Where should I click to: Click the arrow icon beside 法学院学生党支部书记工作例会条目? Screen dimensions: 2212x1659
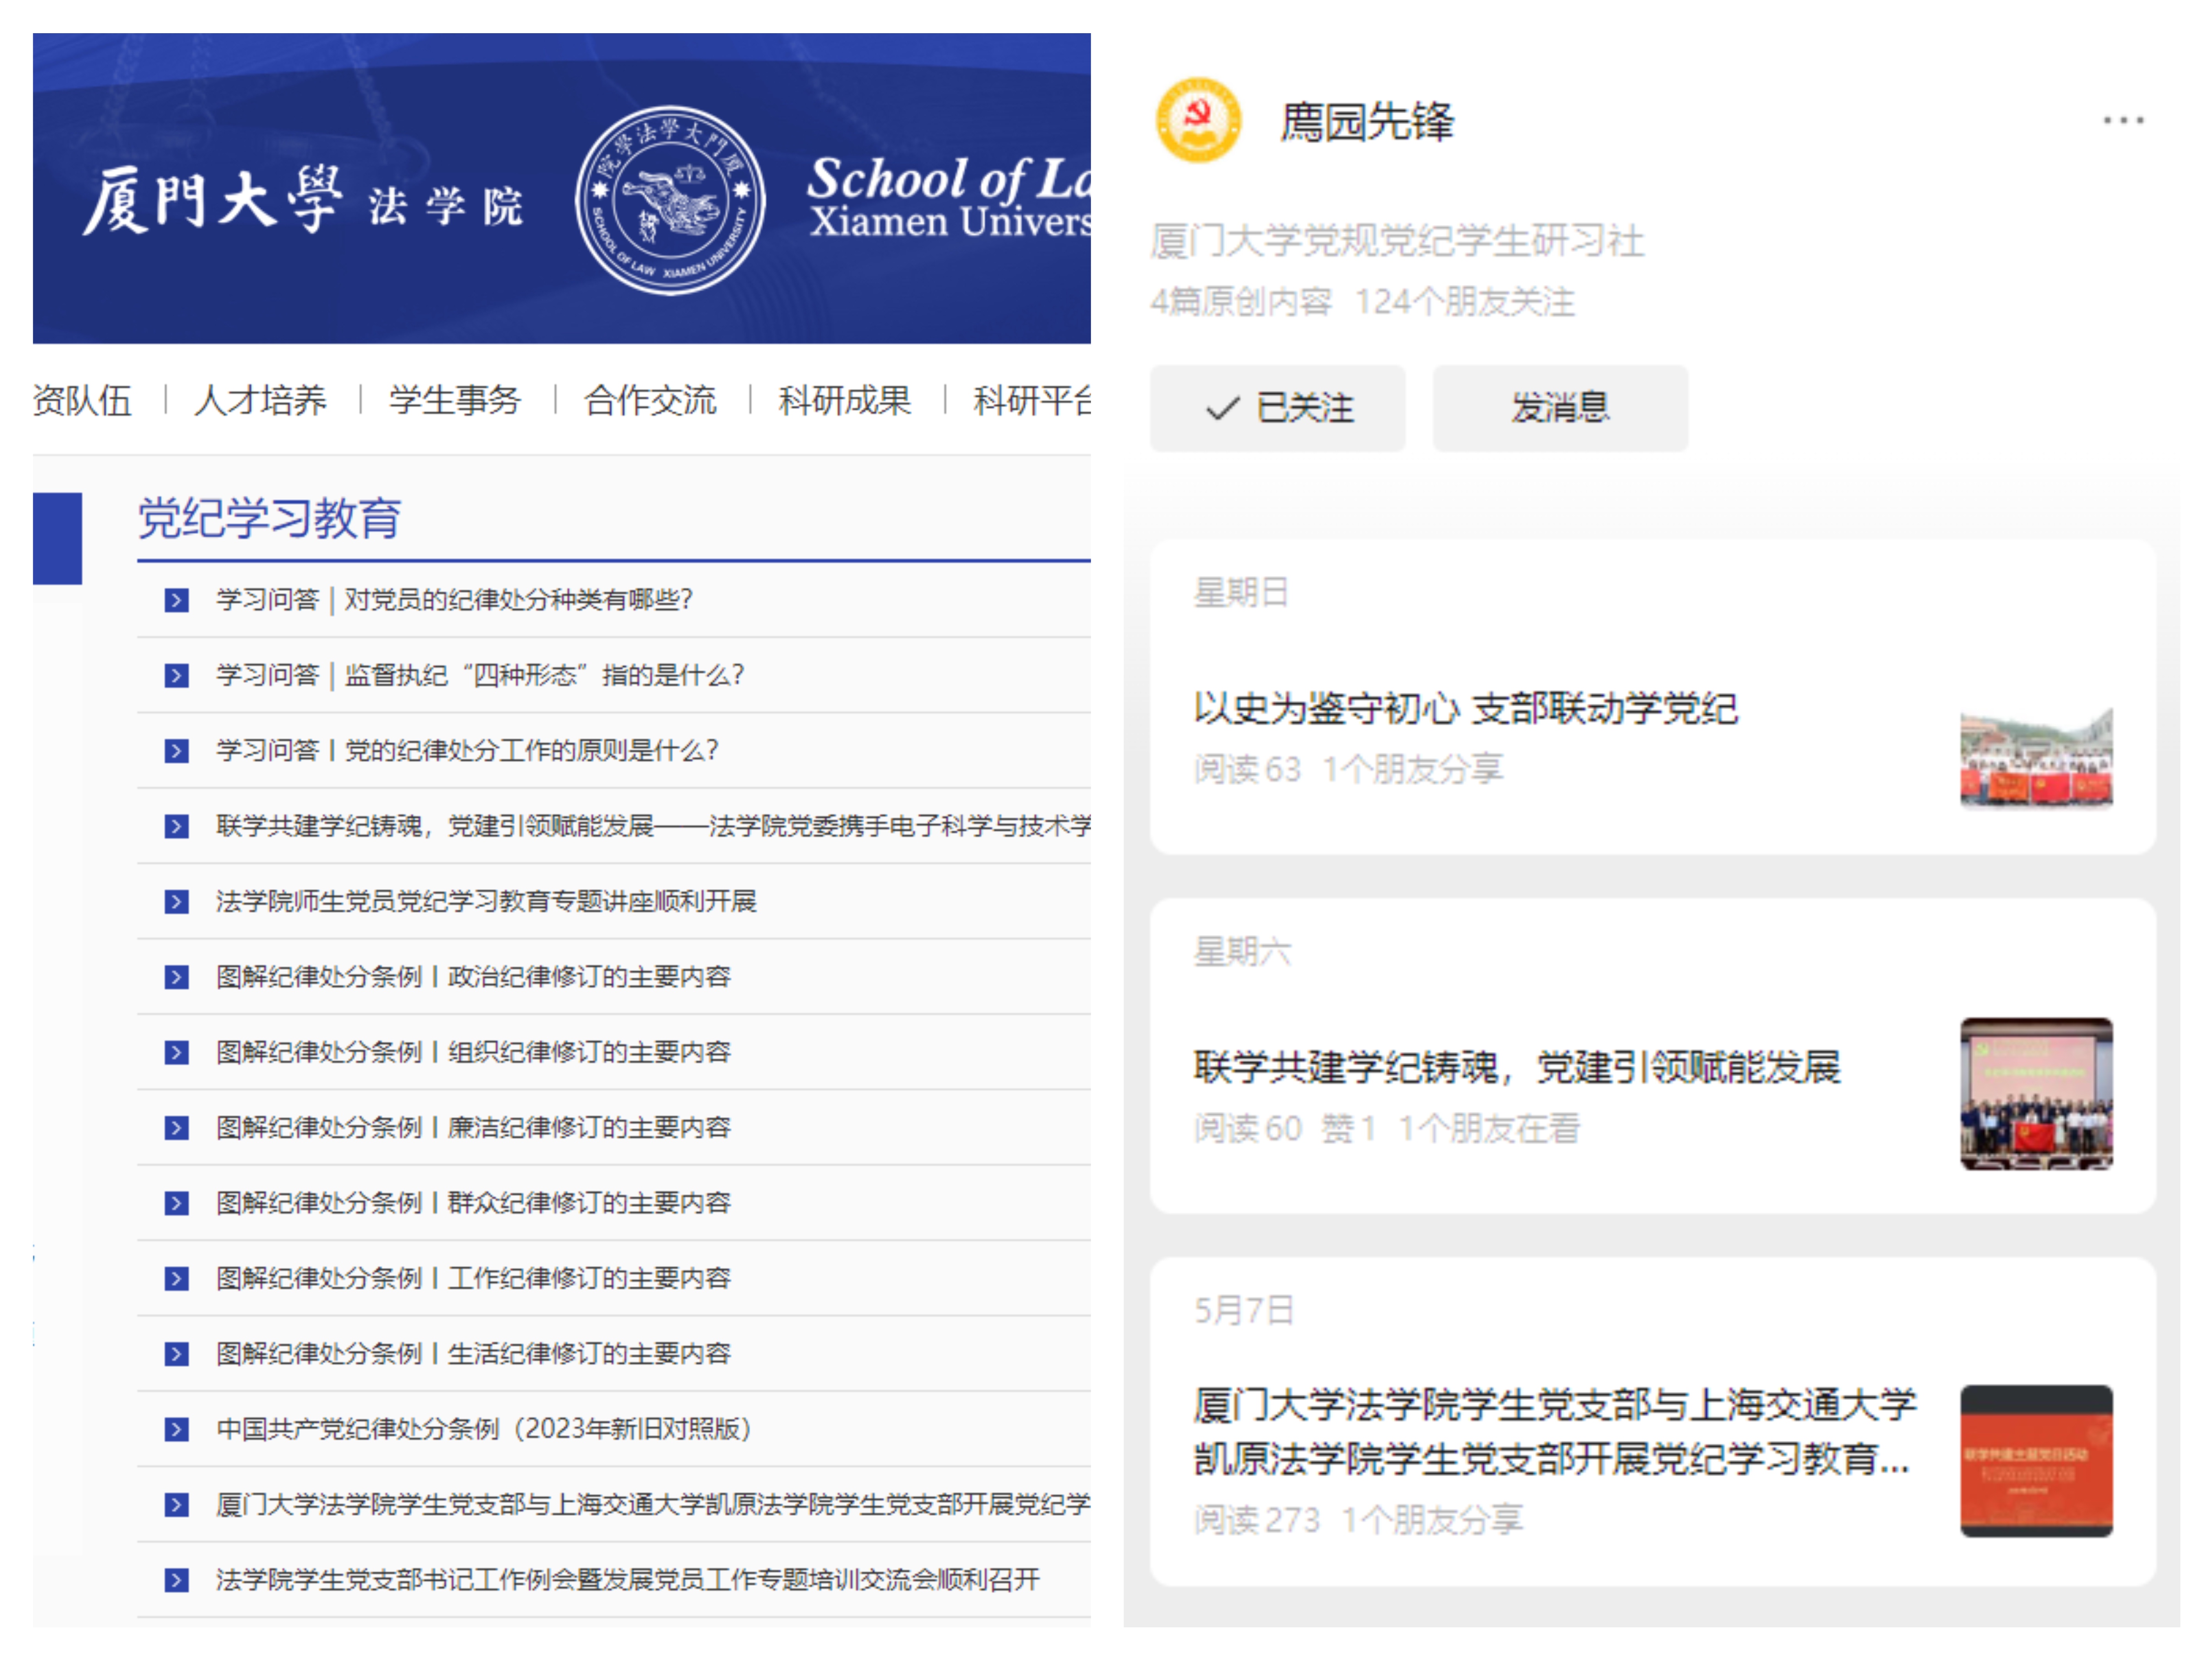176,1580
